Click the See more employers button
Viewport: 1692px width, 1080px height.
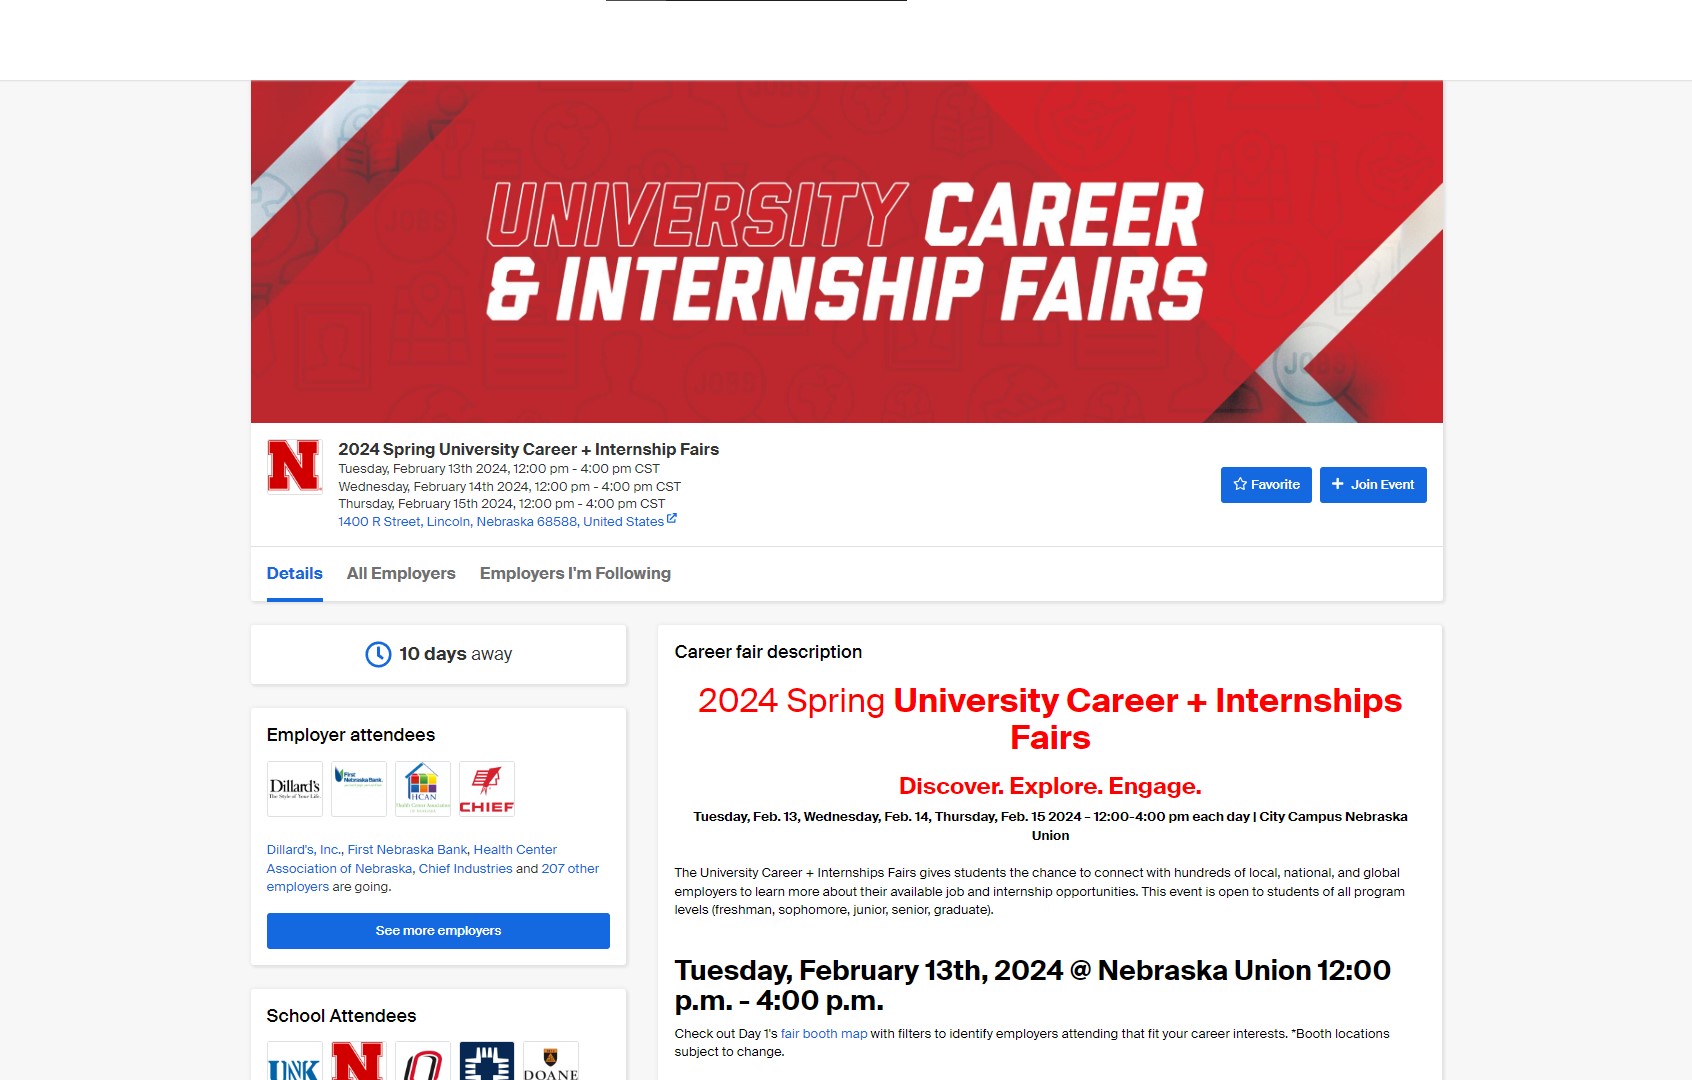point(438,931)
